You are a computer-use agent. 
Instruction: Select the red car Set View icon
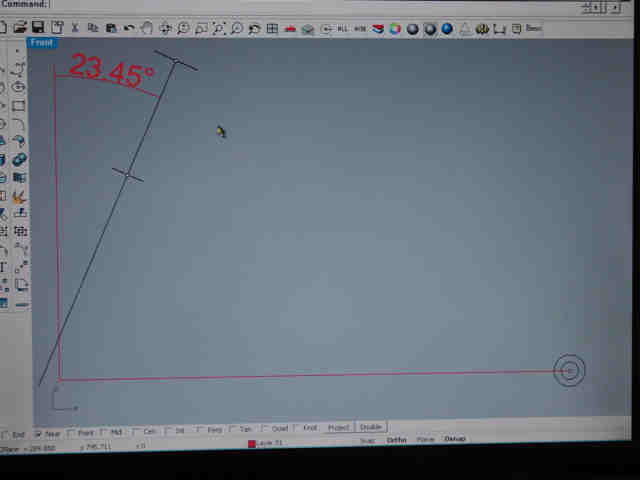coord(290,29)
